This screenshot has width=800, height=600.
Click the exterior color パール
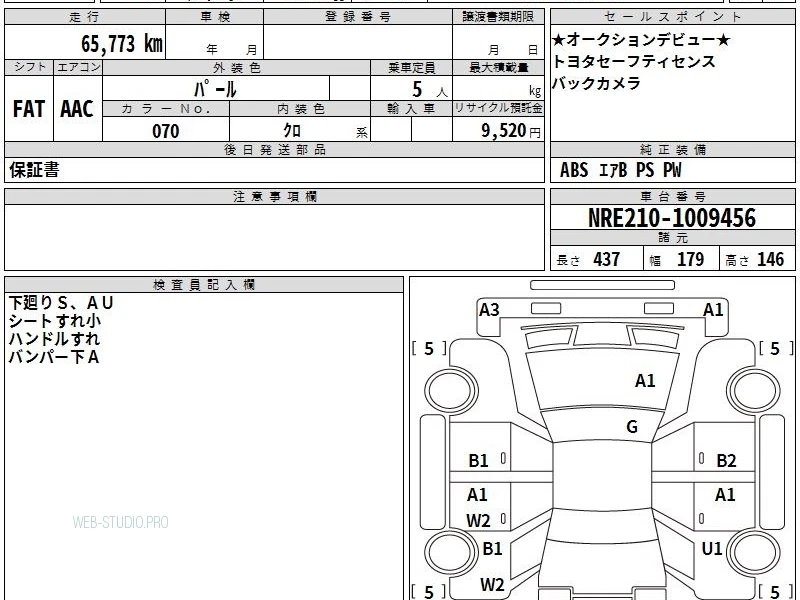pos(215,89)
